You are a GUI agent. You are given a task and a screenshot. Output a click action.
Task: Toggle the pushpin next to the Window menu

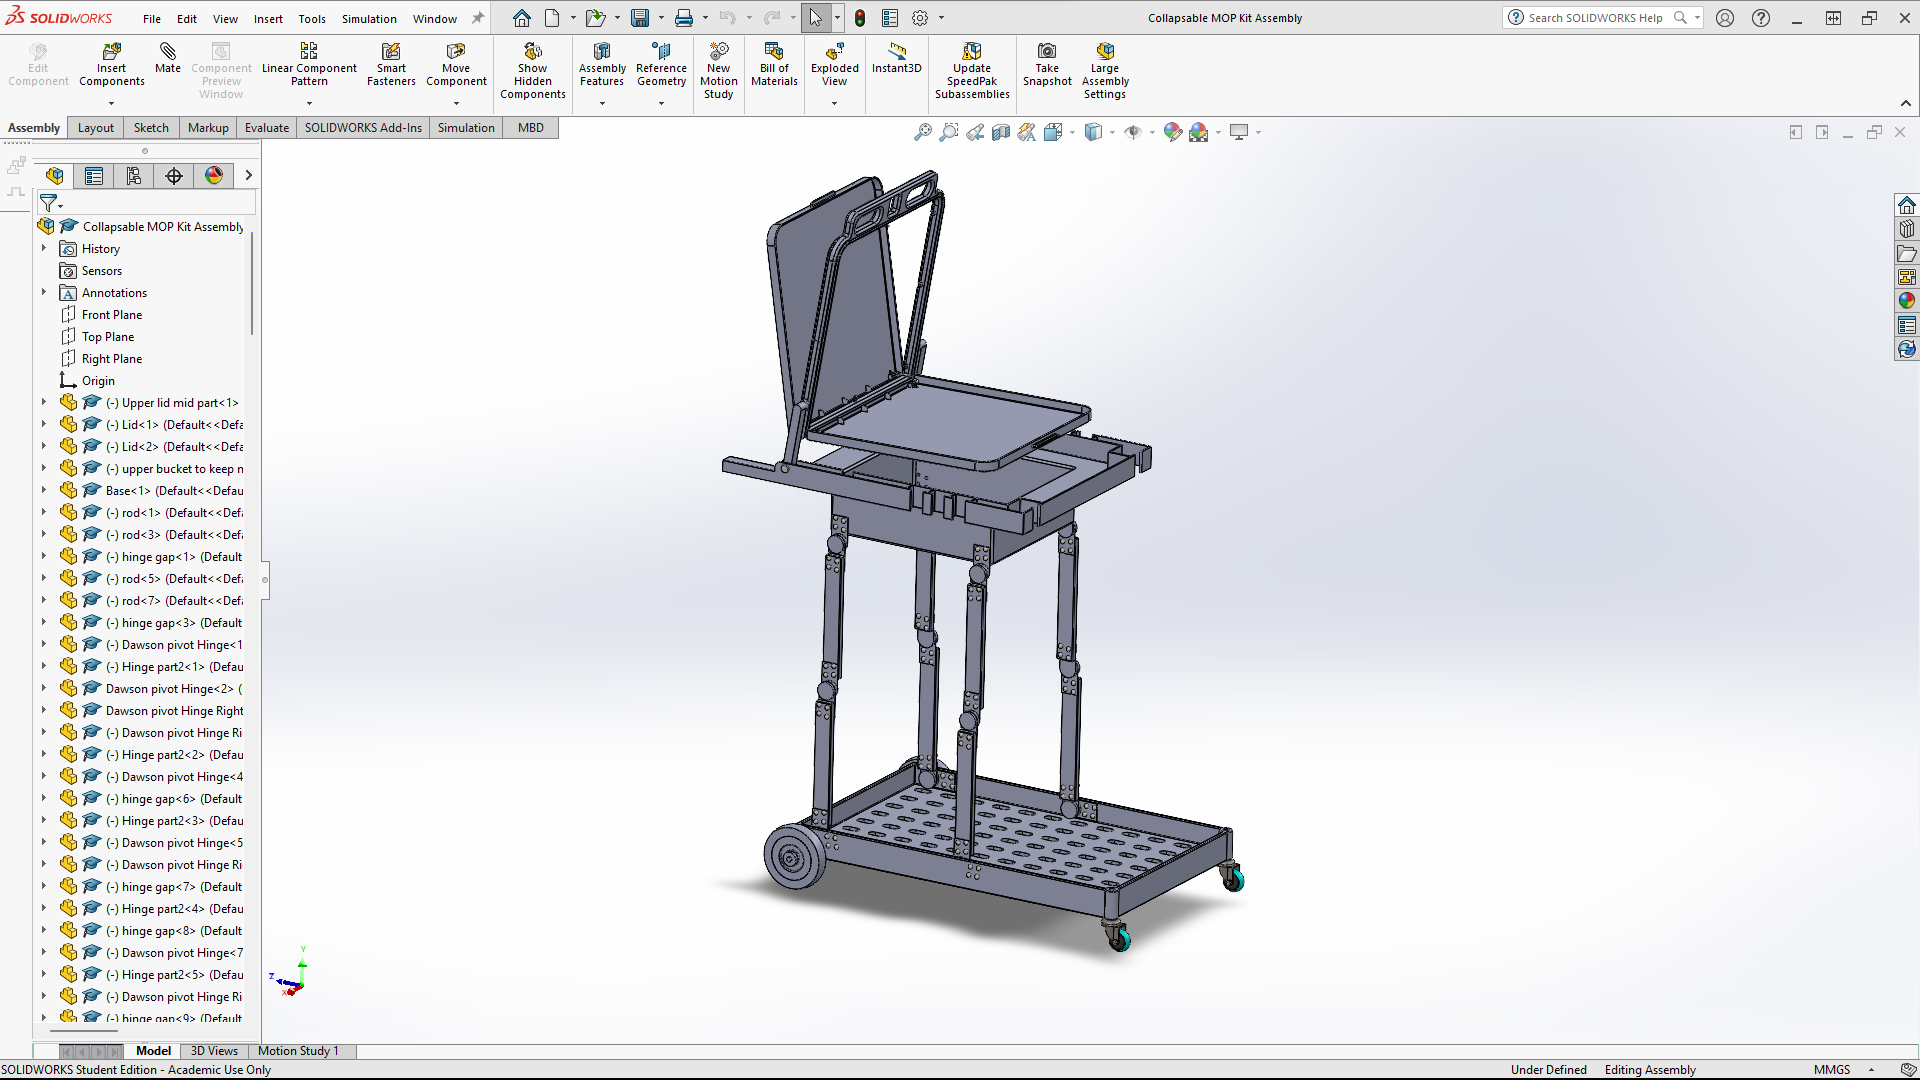tap(478, 18)
